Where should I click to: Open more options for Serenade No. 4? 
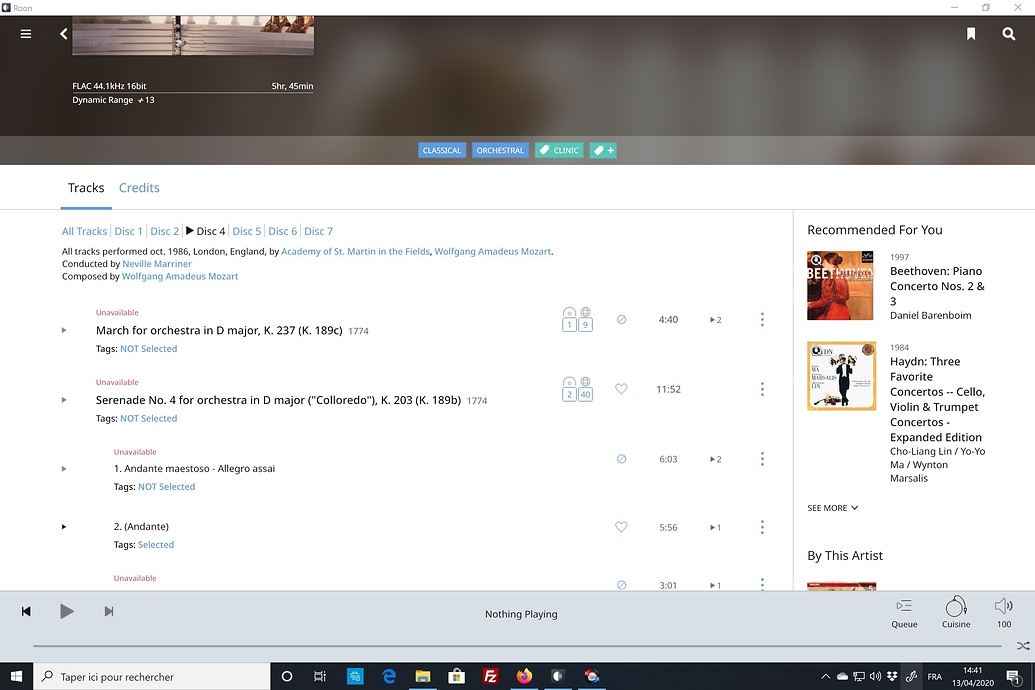[x=762, y=389]
